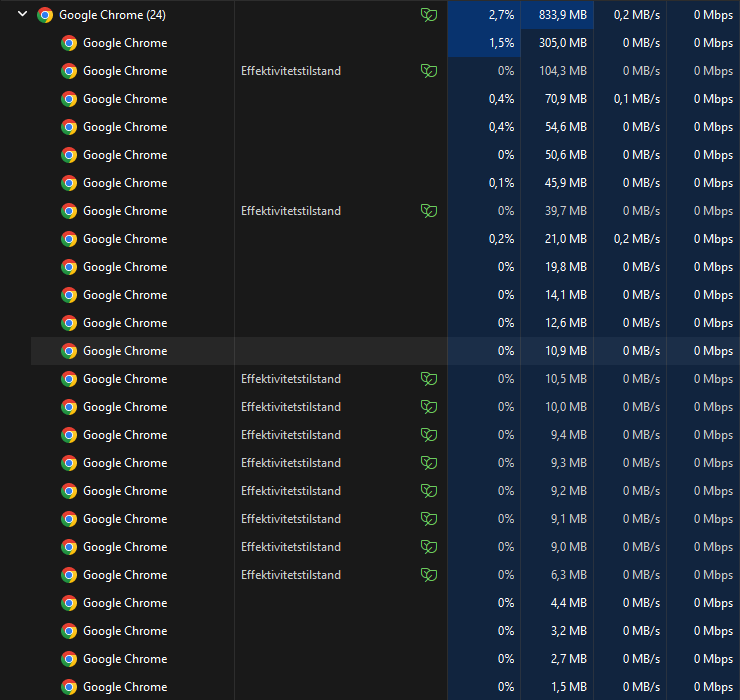Click the efficiency leaf icon on the Google Chrome (24) row
The height and width of the screenshot is (700, 740).
tap(429, 15)
